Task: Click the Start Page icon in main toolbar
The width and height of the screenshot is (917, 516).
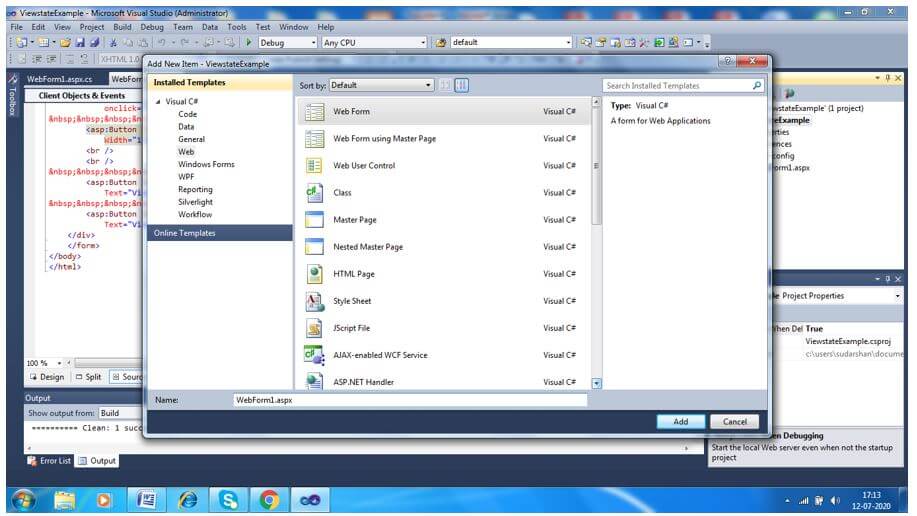Action: pyautogui.click(x=659, y=42)
